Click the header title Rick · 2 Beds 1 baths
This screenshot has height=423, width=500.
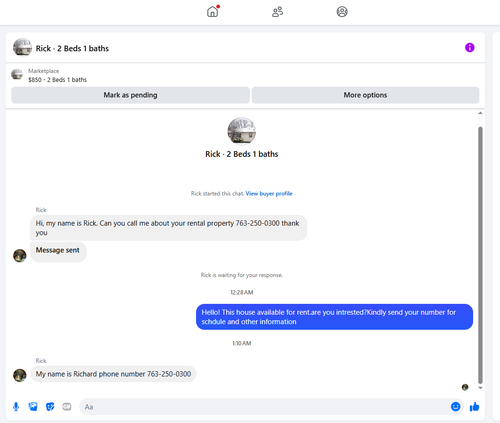point(72,49)
